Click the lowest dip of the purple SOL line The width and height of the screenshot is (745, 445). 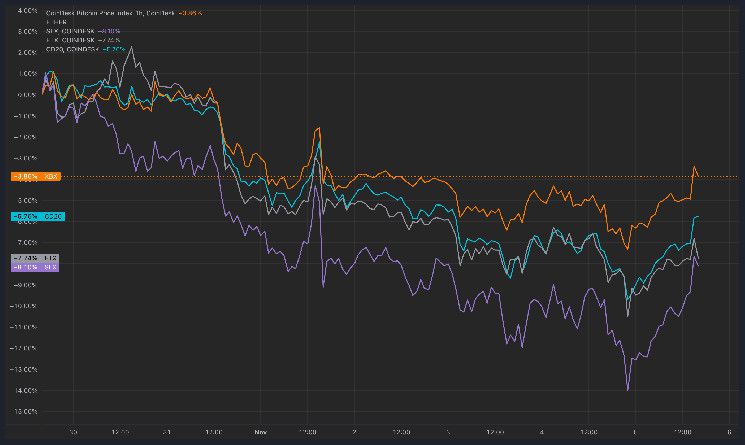[x=628, y=389]
